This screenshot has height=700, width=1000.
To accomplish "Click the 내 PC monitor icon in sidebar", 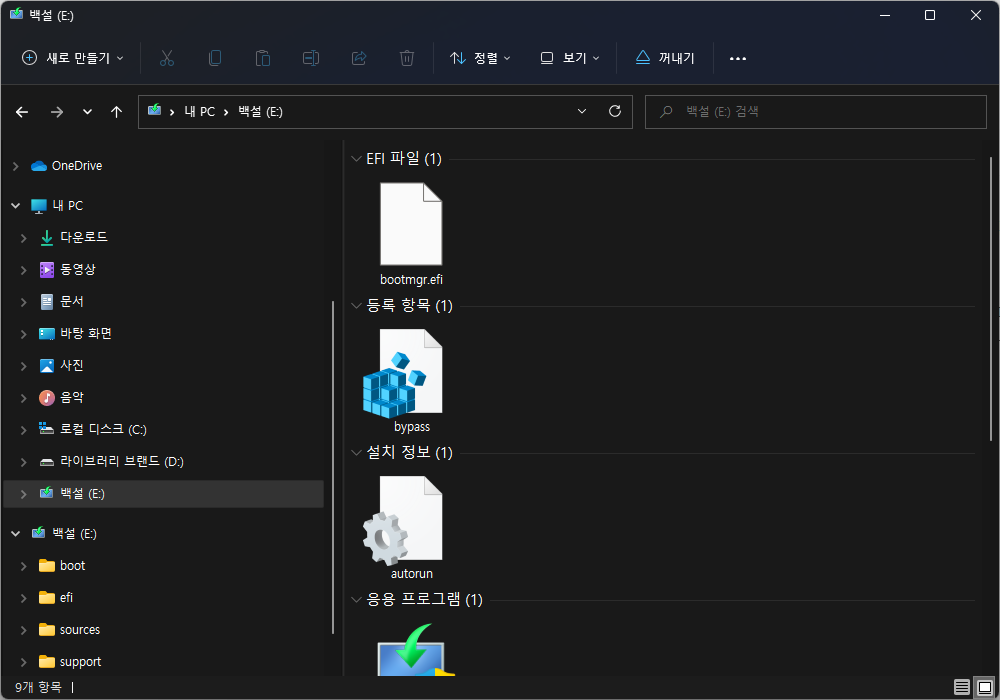I will pos(39,206).
